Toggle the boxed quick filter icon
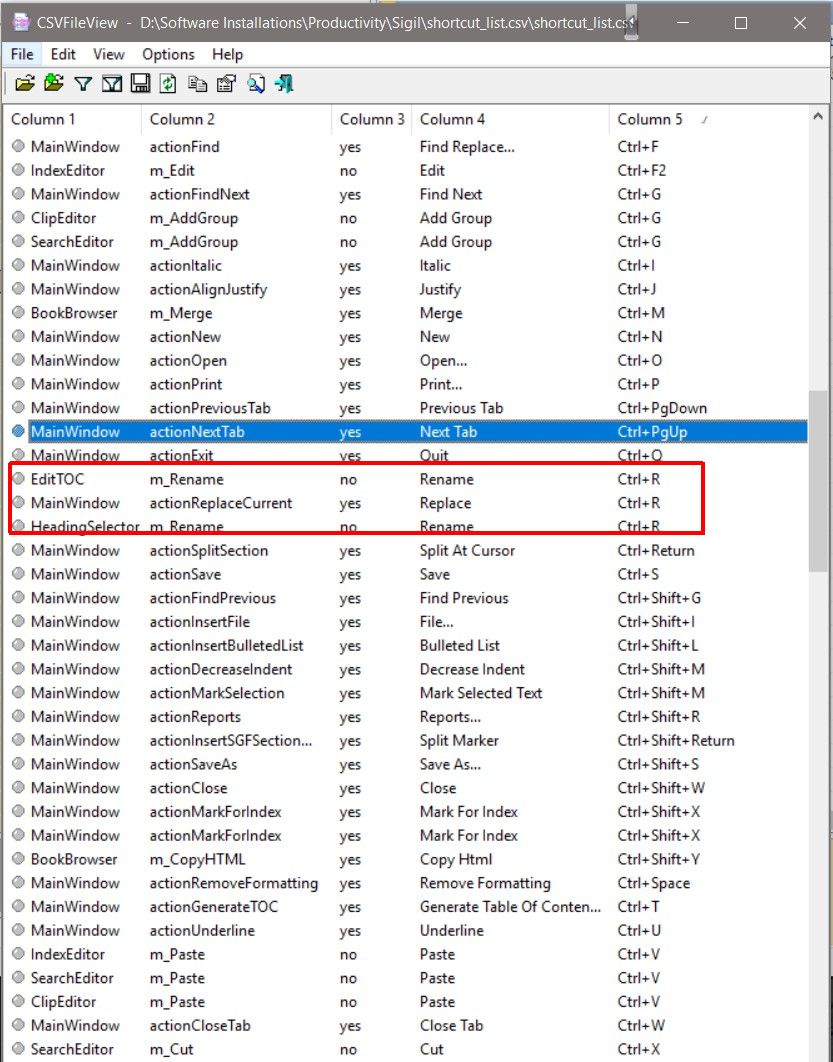833x1062 pixels. tap(112, 84)
